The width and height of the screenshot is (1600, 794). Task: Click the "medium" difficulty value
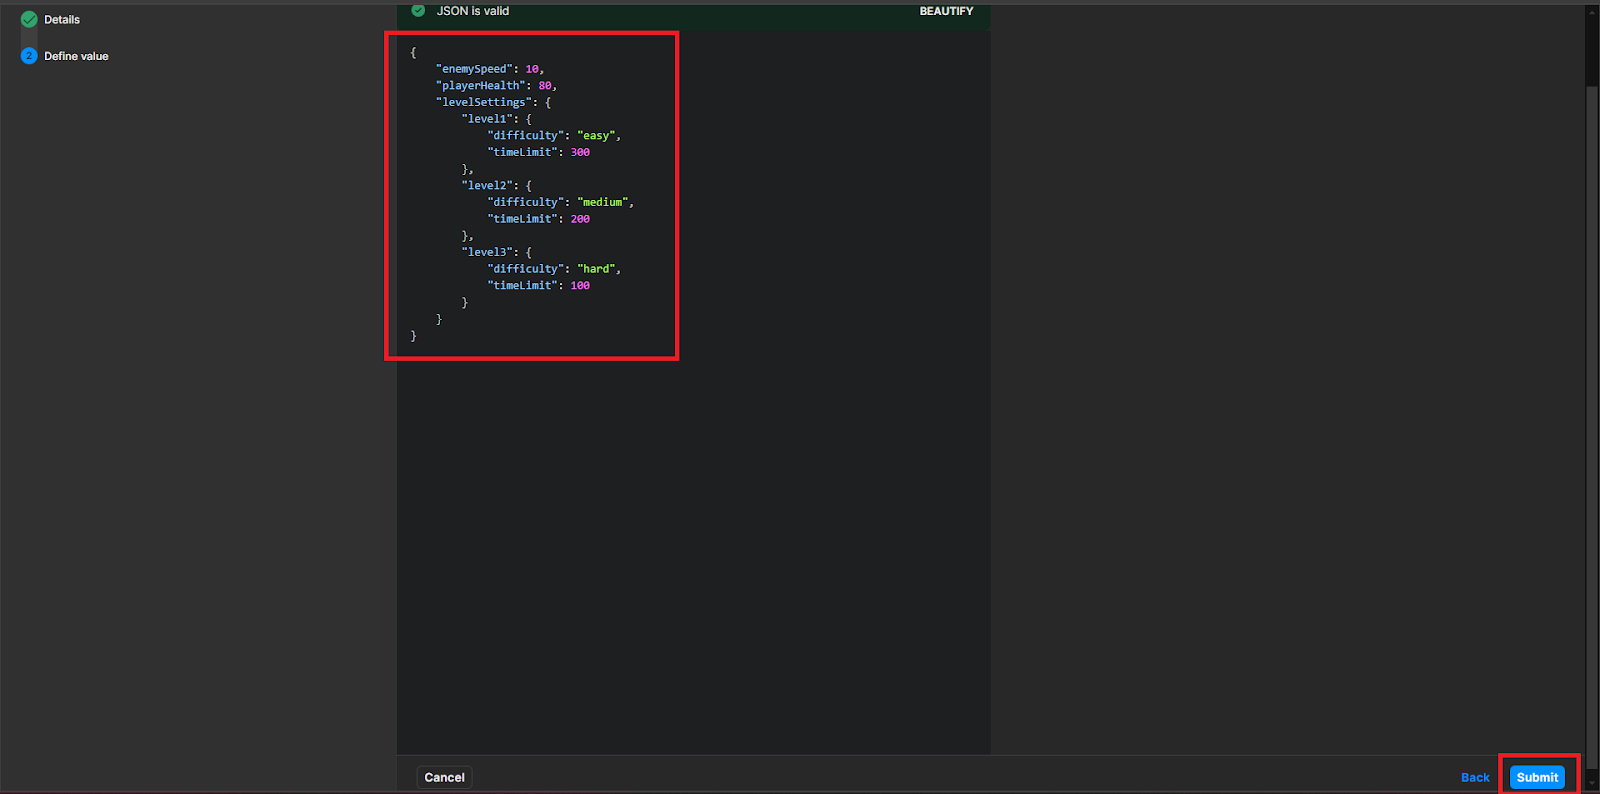click(x=603, y=202)
